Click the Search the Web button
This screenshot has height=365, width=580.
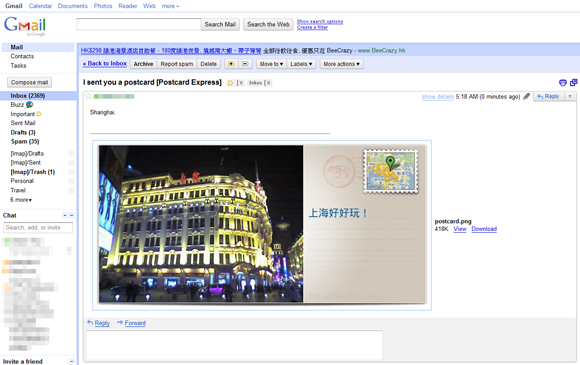tap(268, 24)
